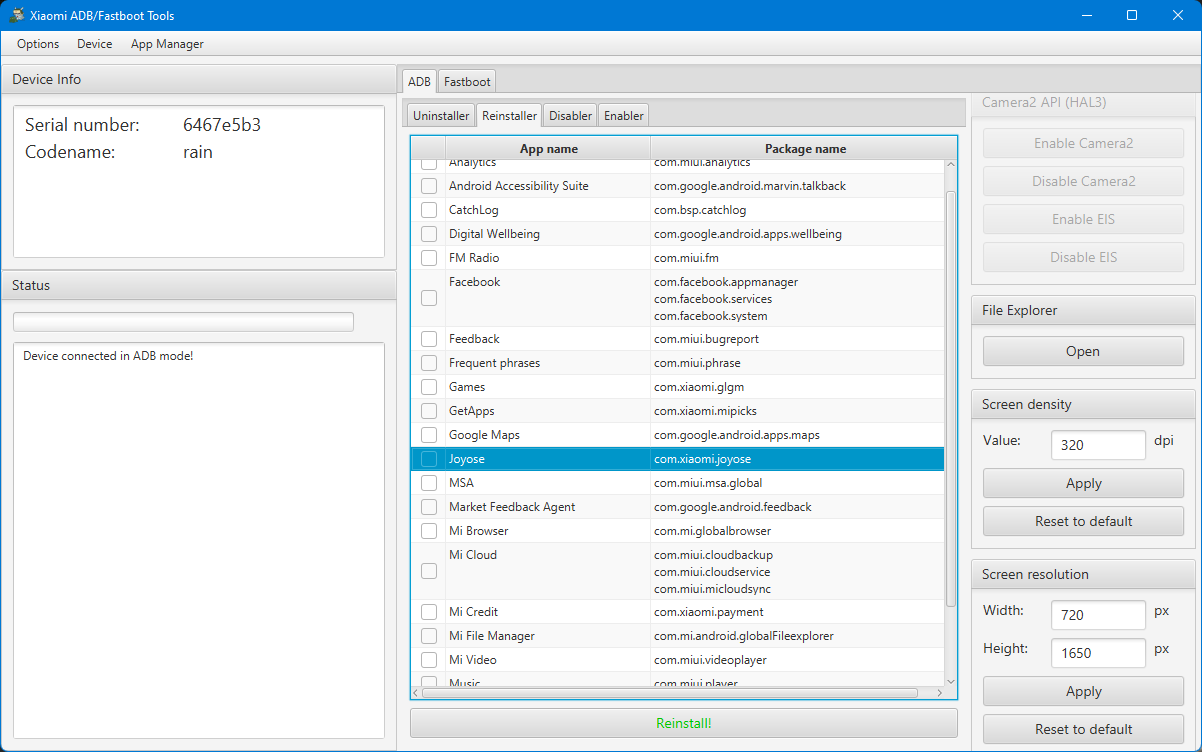Check the Market Feedback Agent checkbox
This screenshot has height=752, width=1202.
[x=429, y=507]
